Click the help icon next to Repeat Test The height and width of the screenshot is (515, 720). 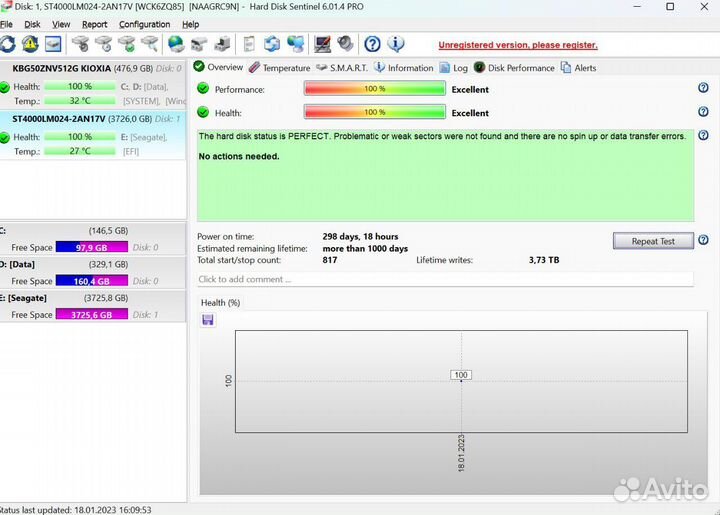(x=703, y=241)
